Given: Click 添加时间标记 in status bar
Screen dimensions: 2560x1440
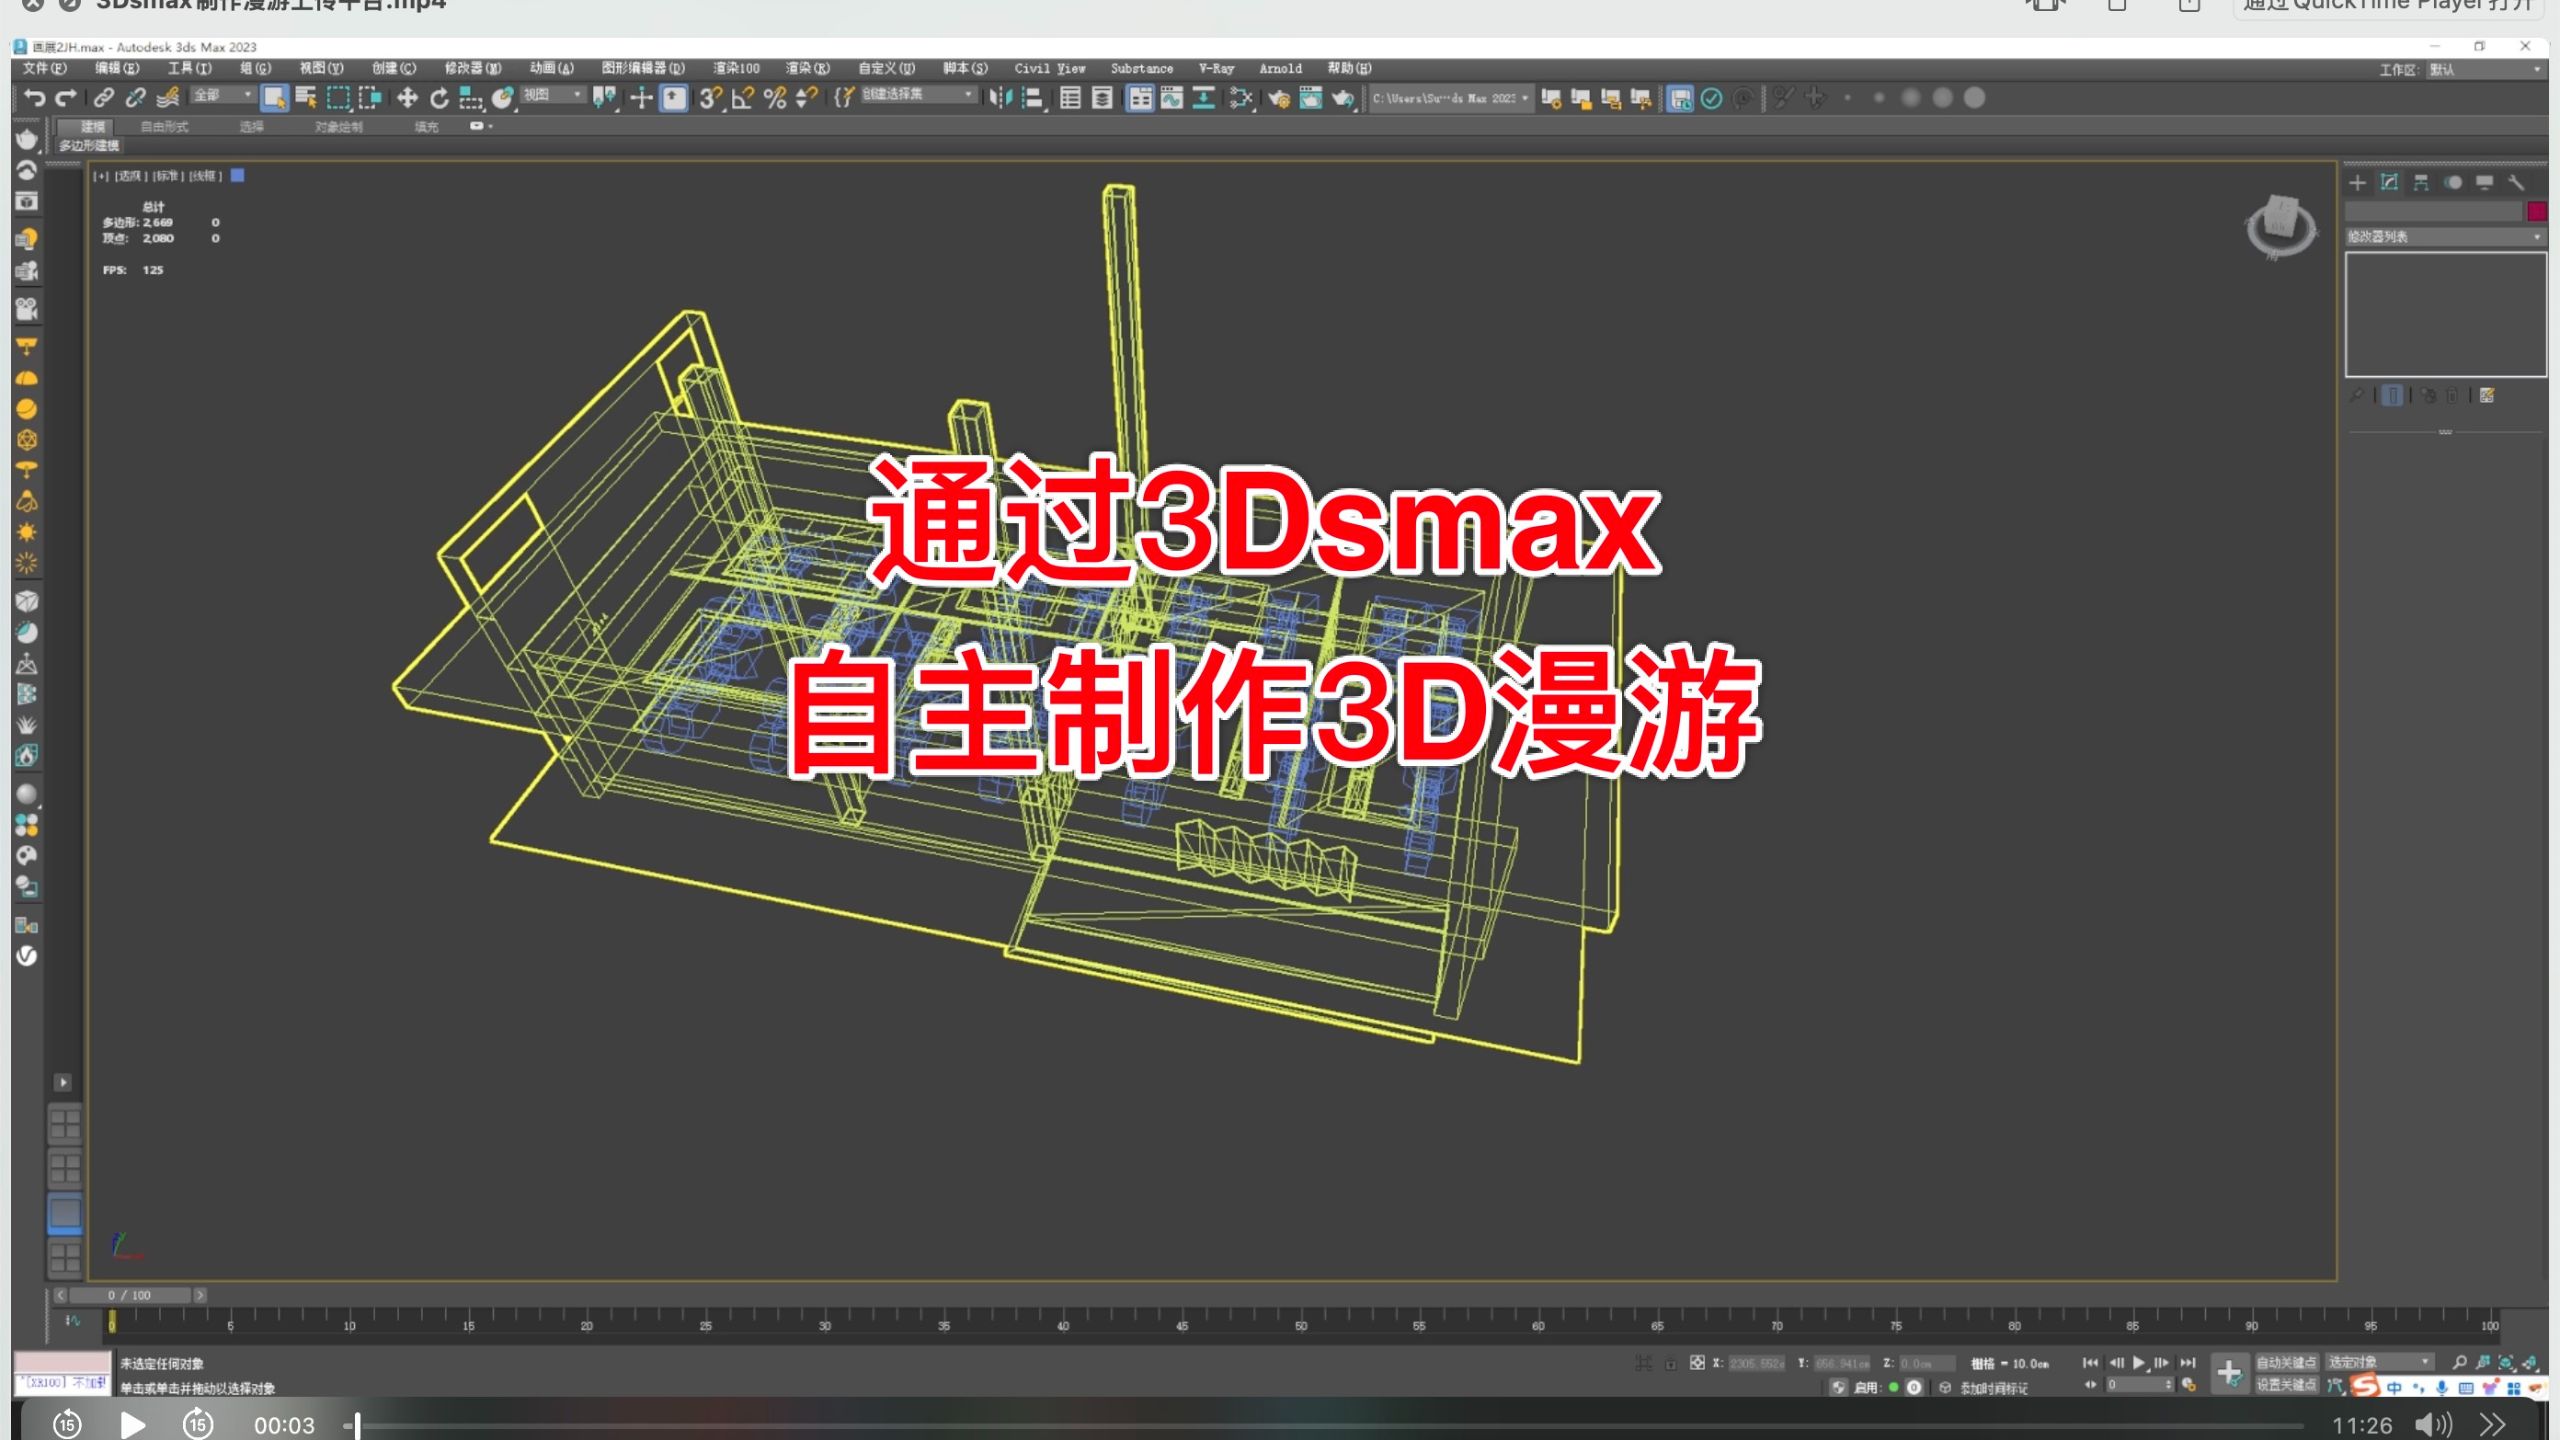Looking at the screenshot, I should 1994,1387.
